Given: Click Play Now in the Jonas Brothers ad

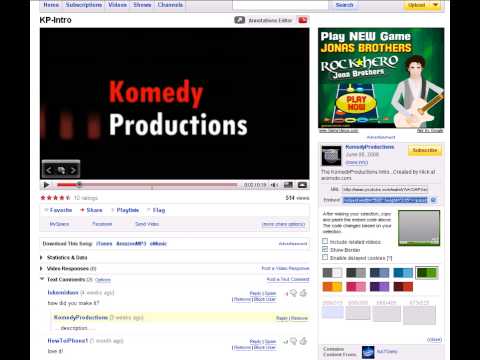Looking at the screenshot, I should [356, 103].
